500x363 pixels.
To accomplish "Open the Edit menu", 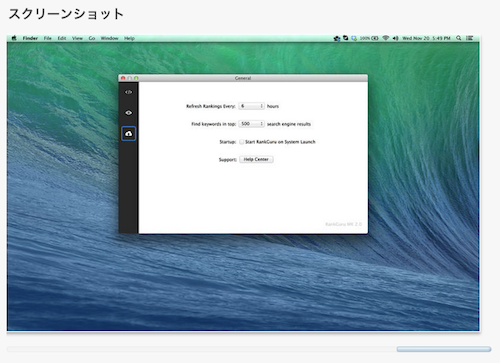I will coord(62,38).
